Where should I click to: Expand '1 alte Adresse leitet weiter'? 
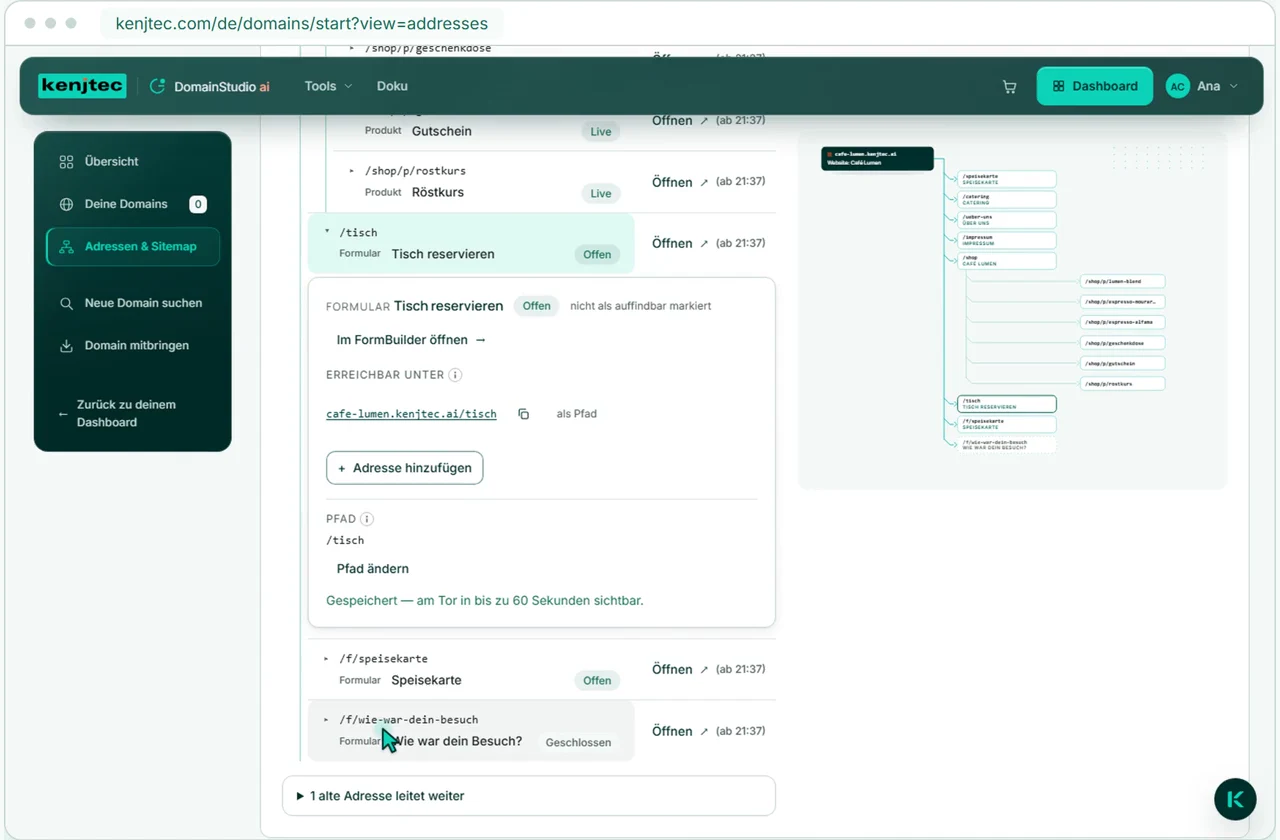click(528, 796)
